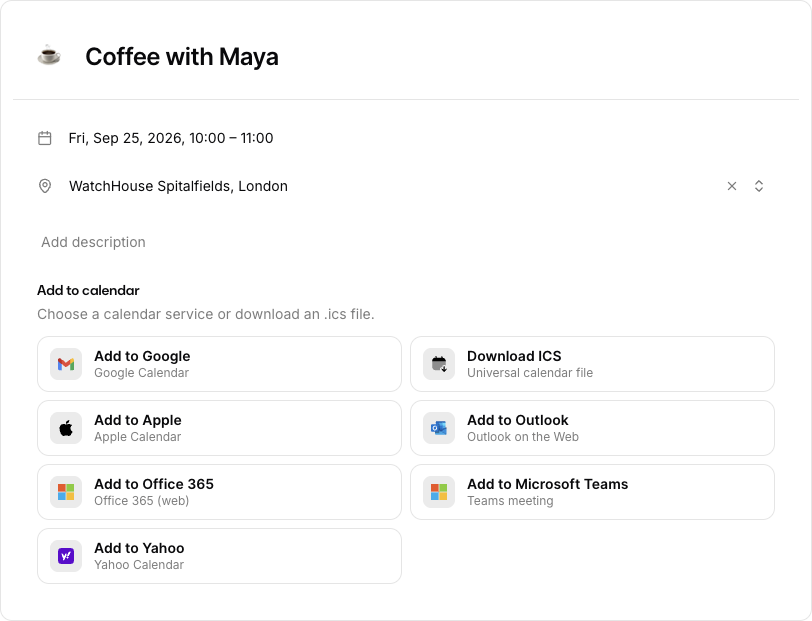
Task: Click the Outlook on the Web subtitle
Action: 523,437
